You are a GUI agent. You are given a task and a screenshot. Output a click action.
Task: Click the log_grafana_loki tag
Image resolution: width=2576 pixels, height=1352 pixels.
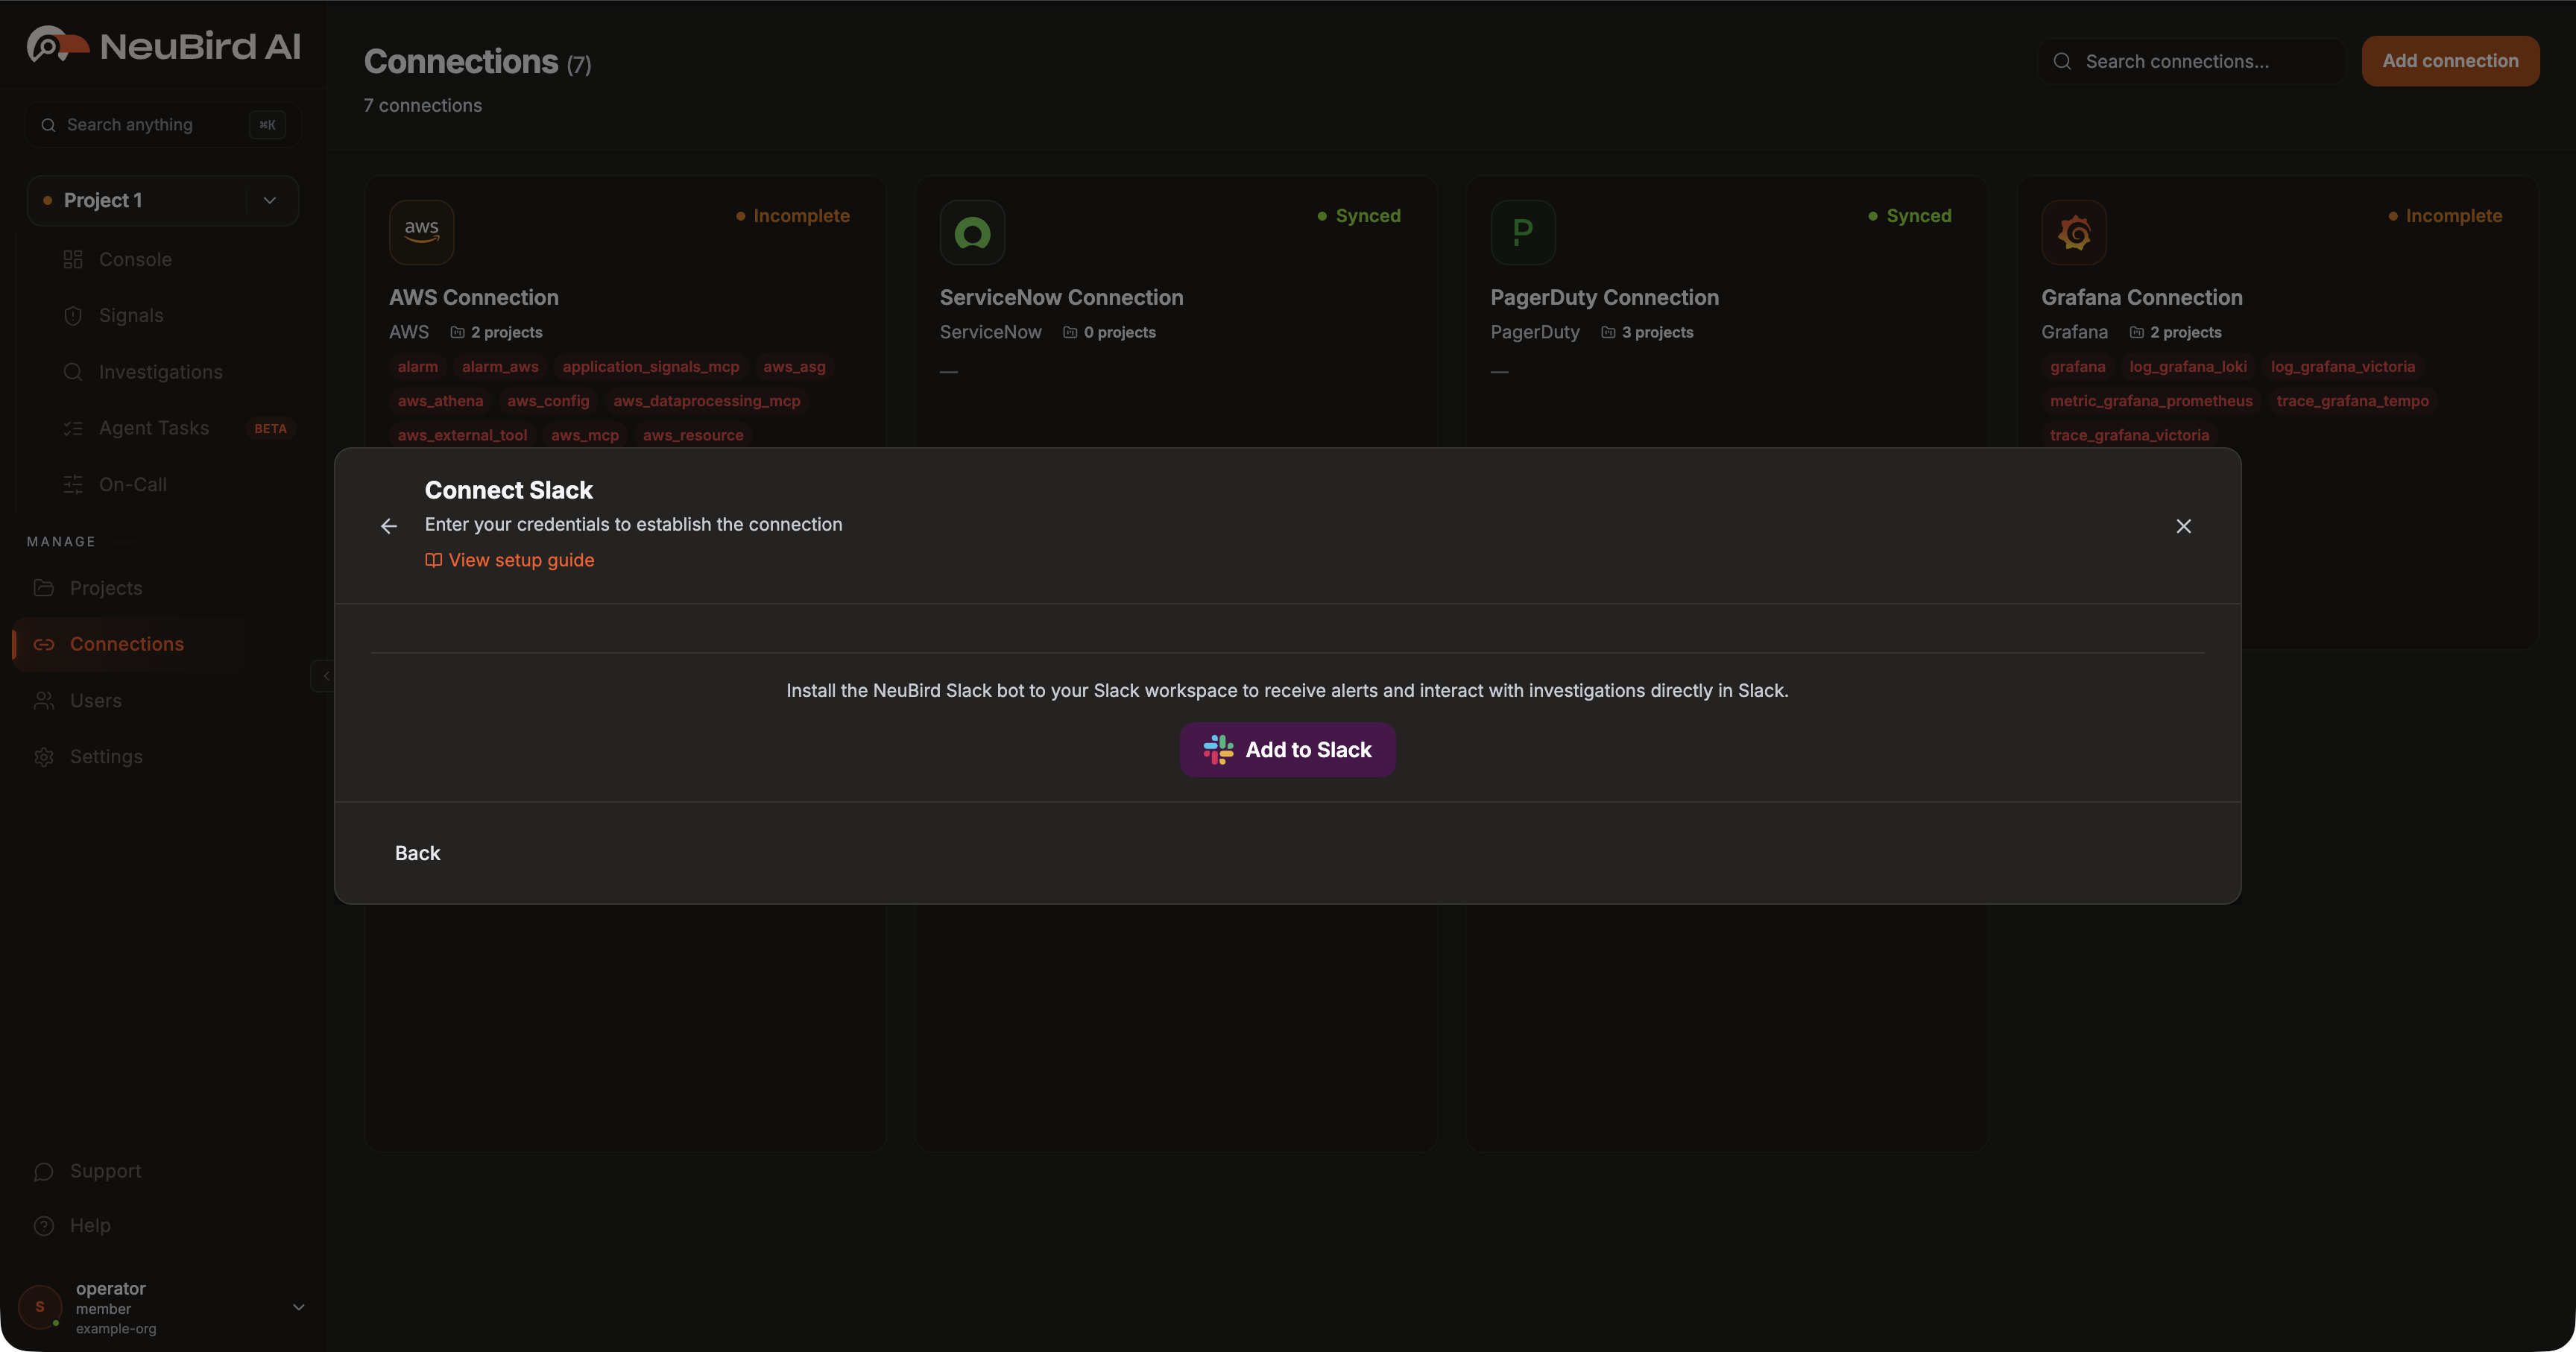2188,367
